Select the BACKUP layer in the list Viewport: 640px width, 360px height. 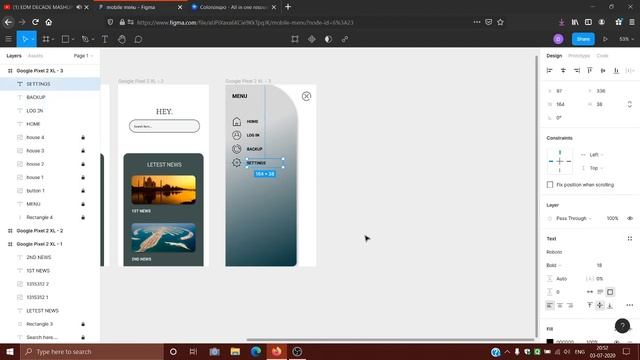coord(36,97)
